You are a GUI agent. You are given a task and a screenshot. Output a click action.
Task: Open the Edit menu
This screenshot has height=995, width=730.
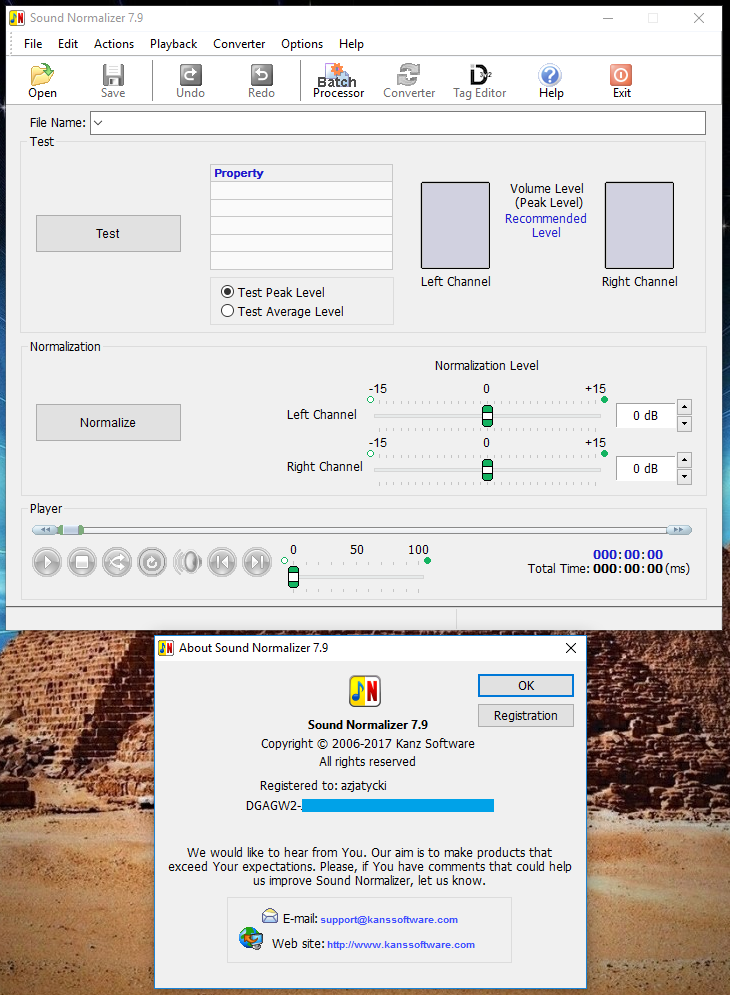tap(68, 44)
